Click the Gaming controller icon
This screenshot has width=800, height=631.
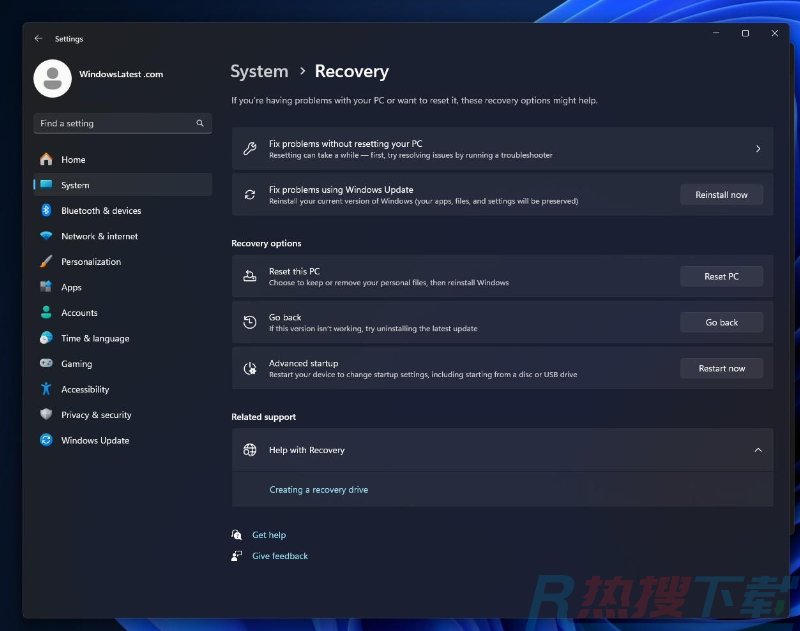point(46,363)
